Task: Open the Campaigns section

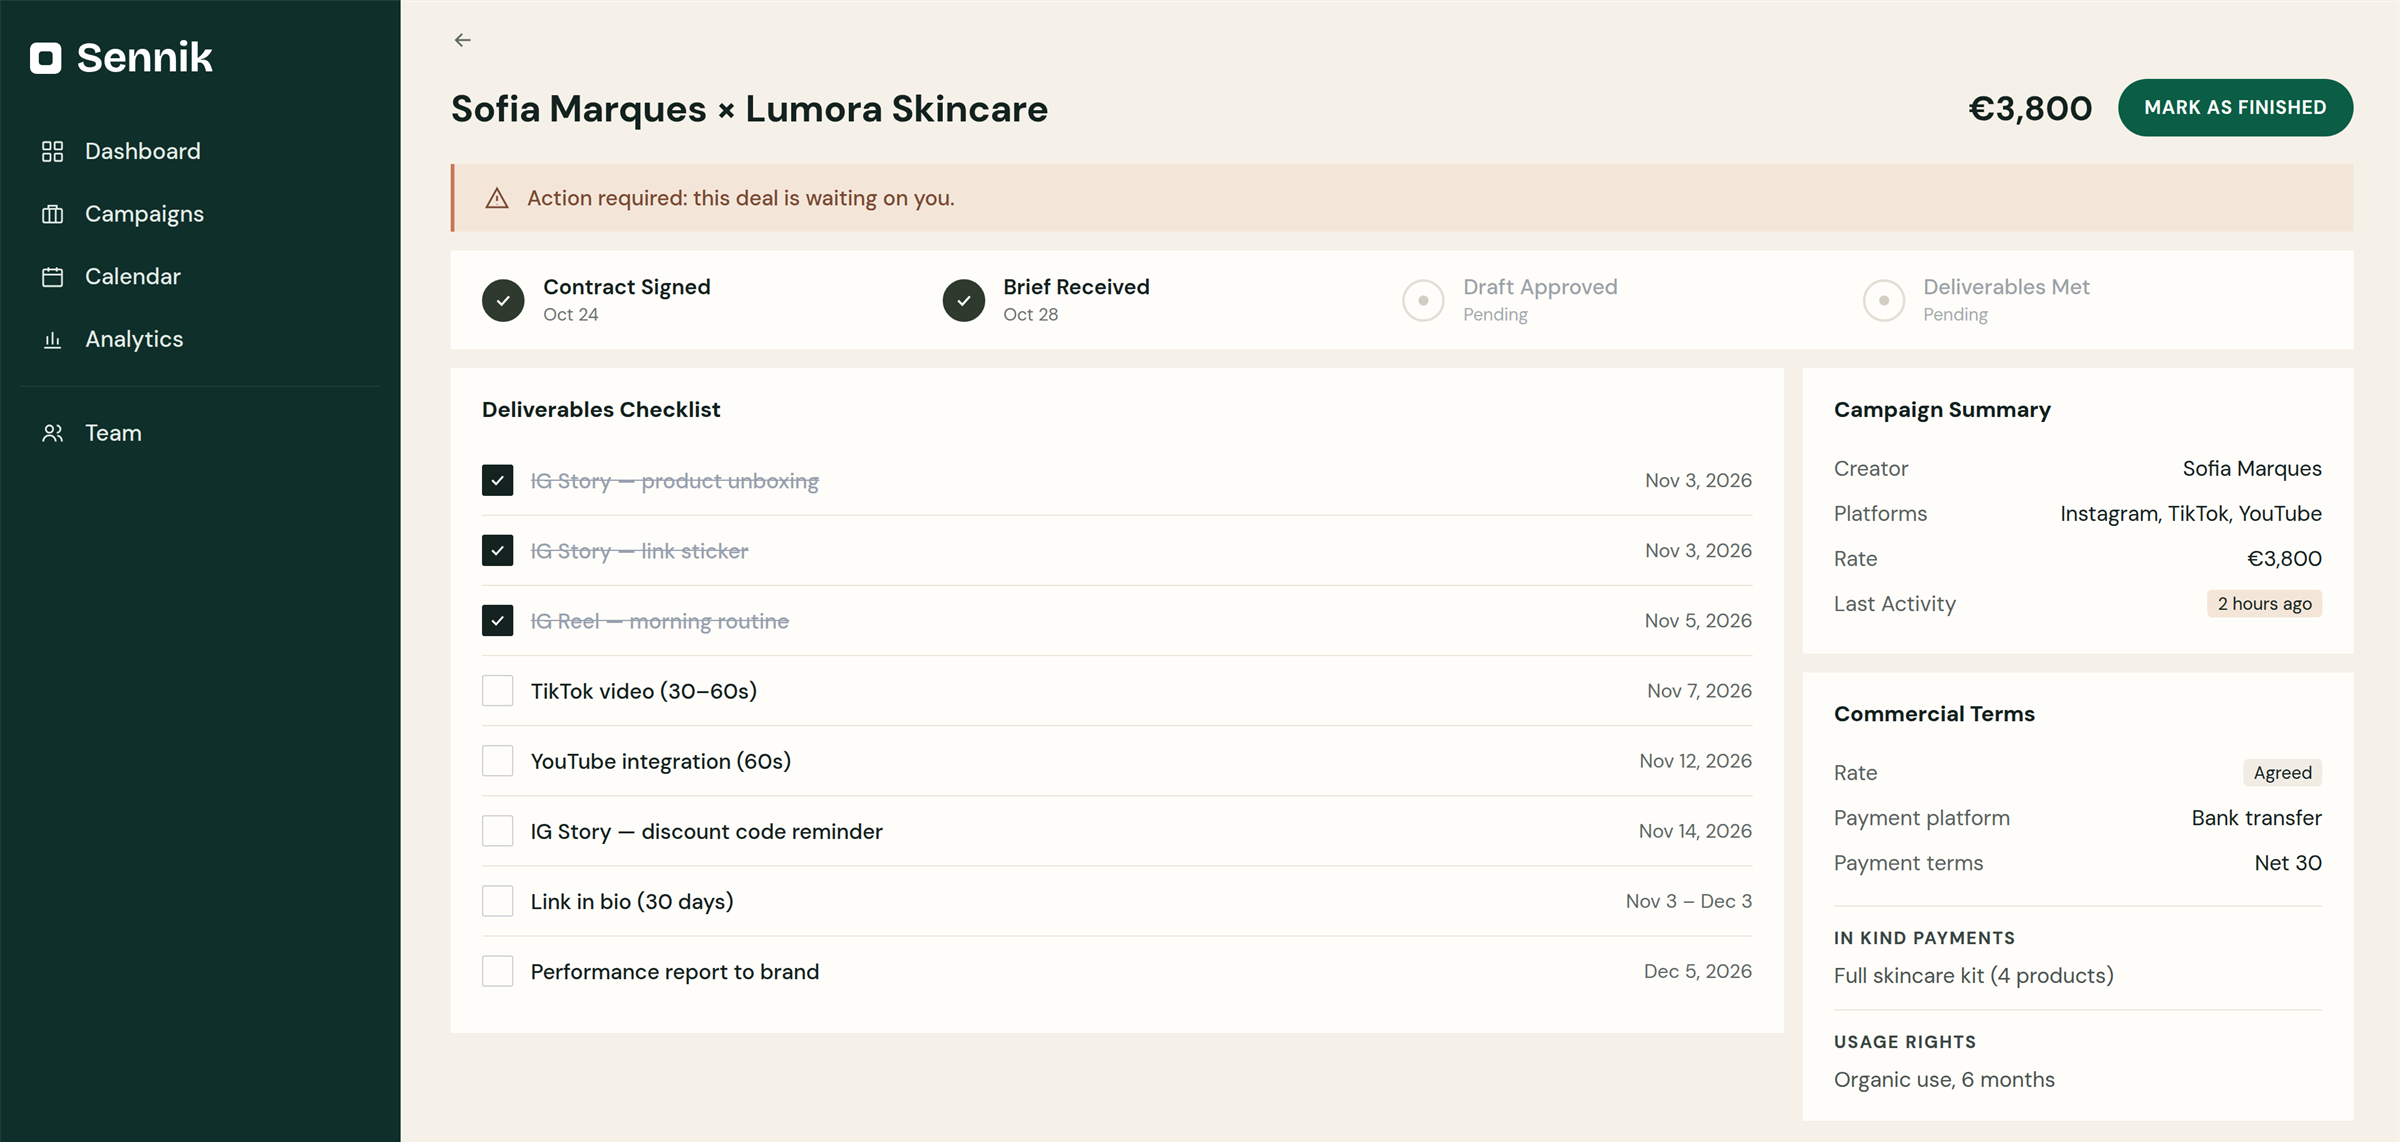Action: pyautogui.click(x=144, y=214)
